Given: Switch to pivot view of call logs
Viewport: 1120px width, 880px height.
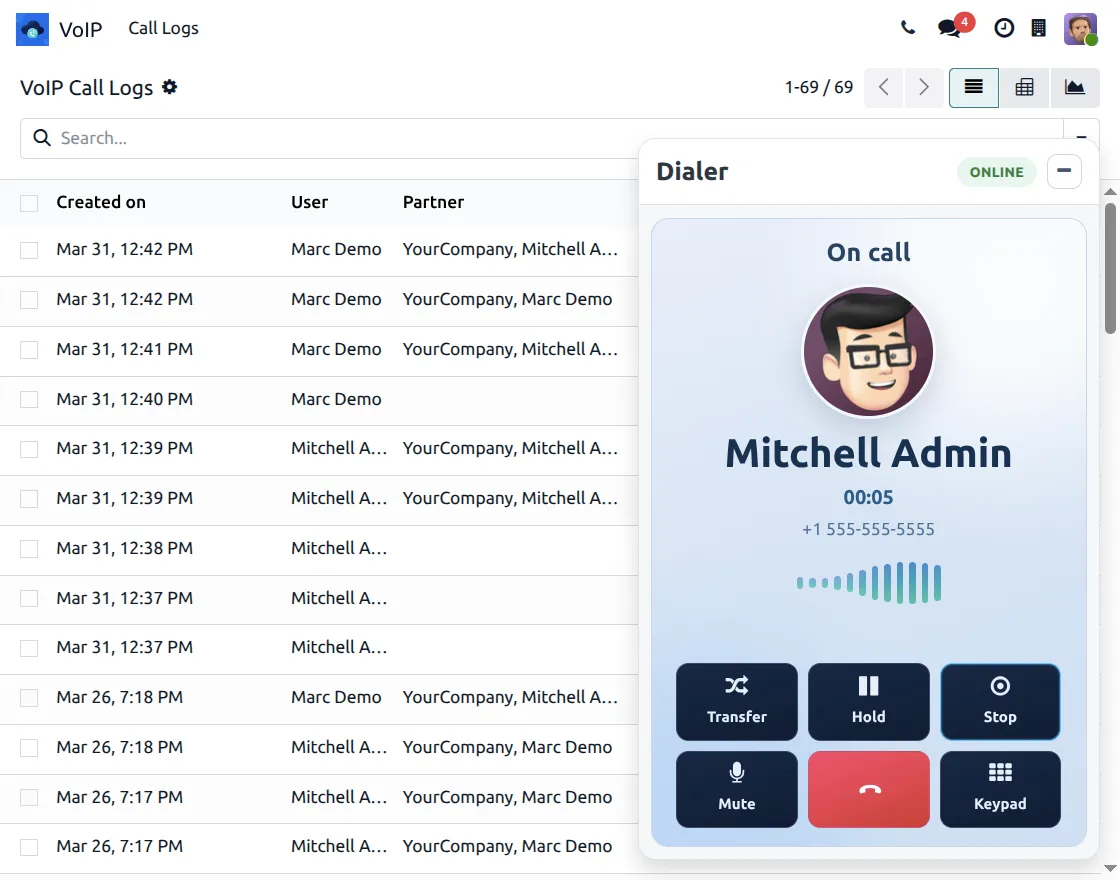Looking at the screenshot, I should 1024,87.
